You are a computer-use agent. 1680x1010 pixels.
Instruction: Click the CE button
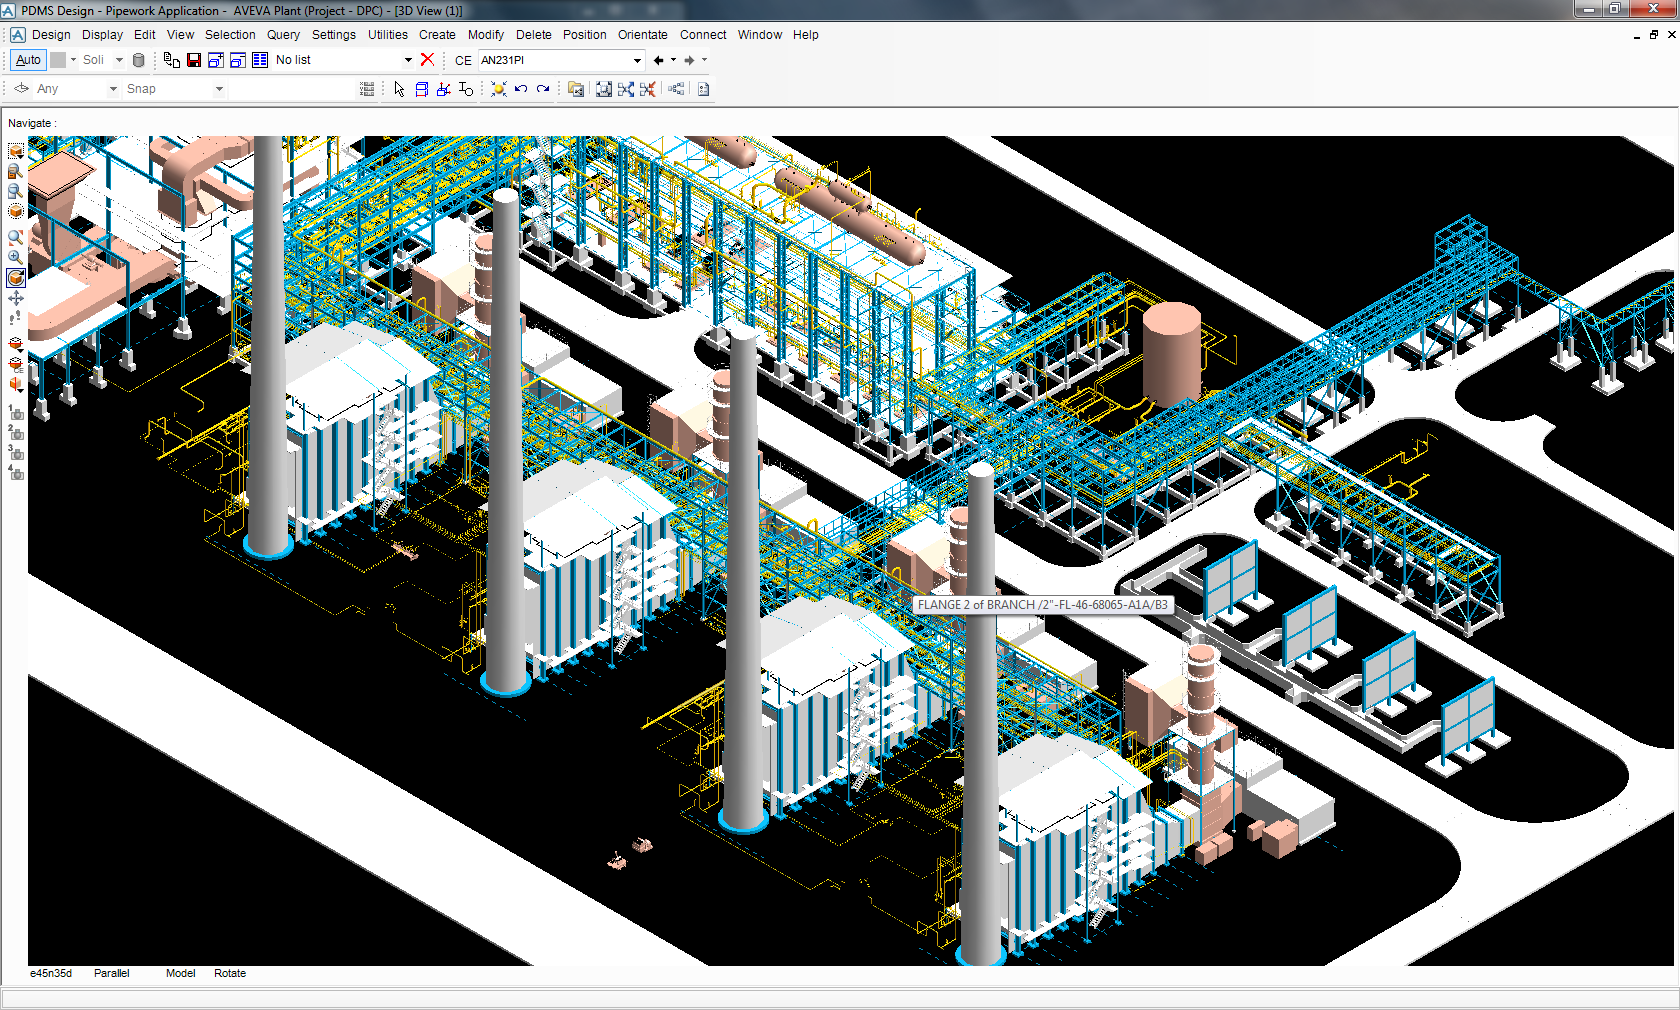click(x=463, y=60)
